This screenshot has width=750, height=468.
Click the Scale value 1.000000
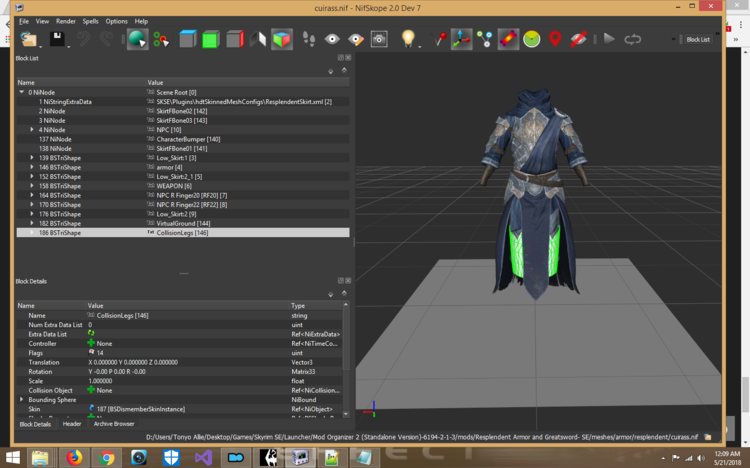click(100, 381)
